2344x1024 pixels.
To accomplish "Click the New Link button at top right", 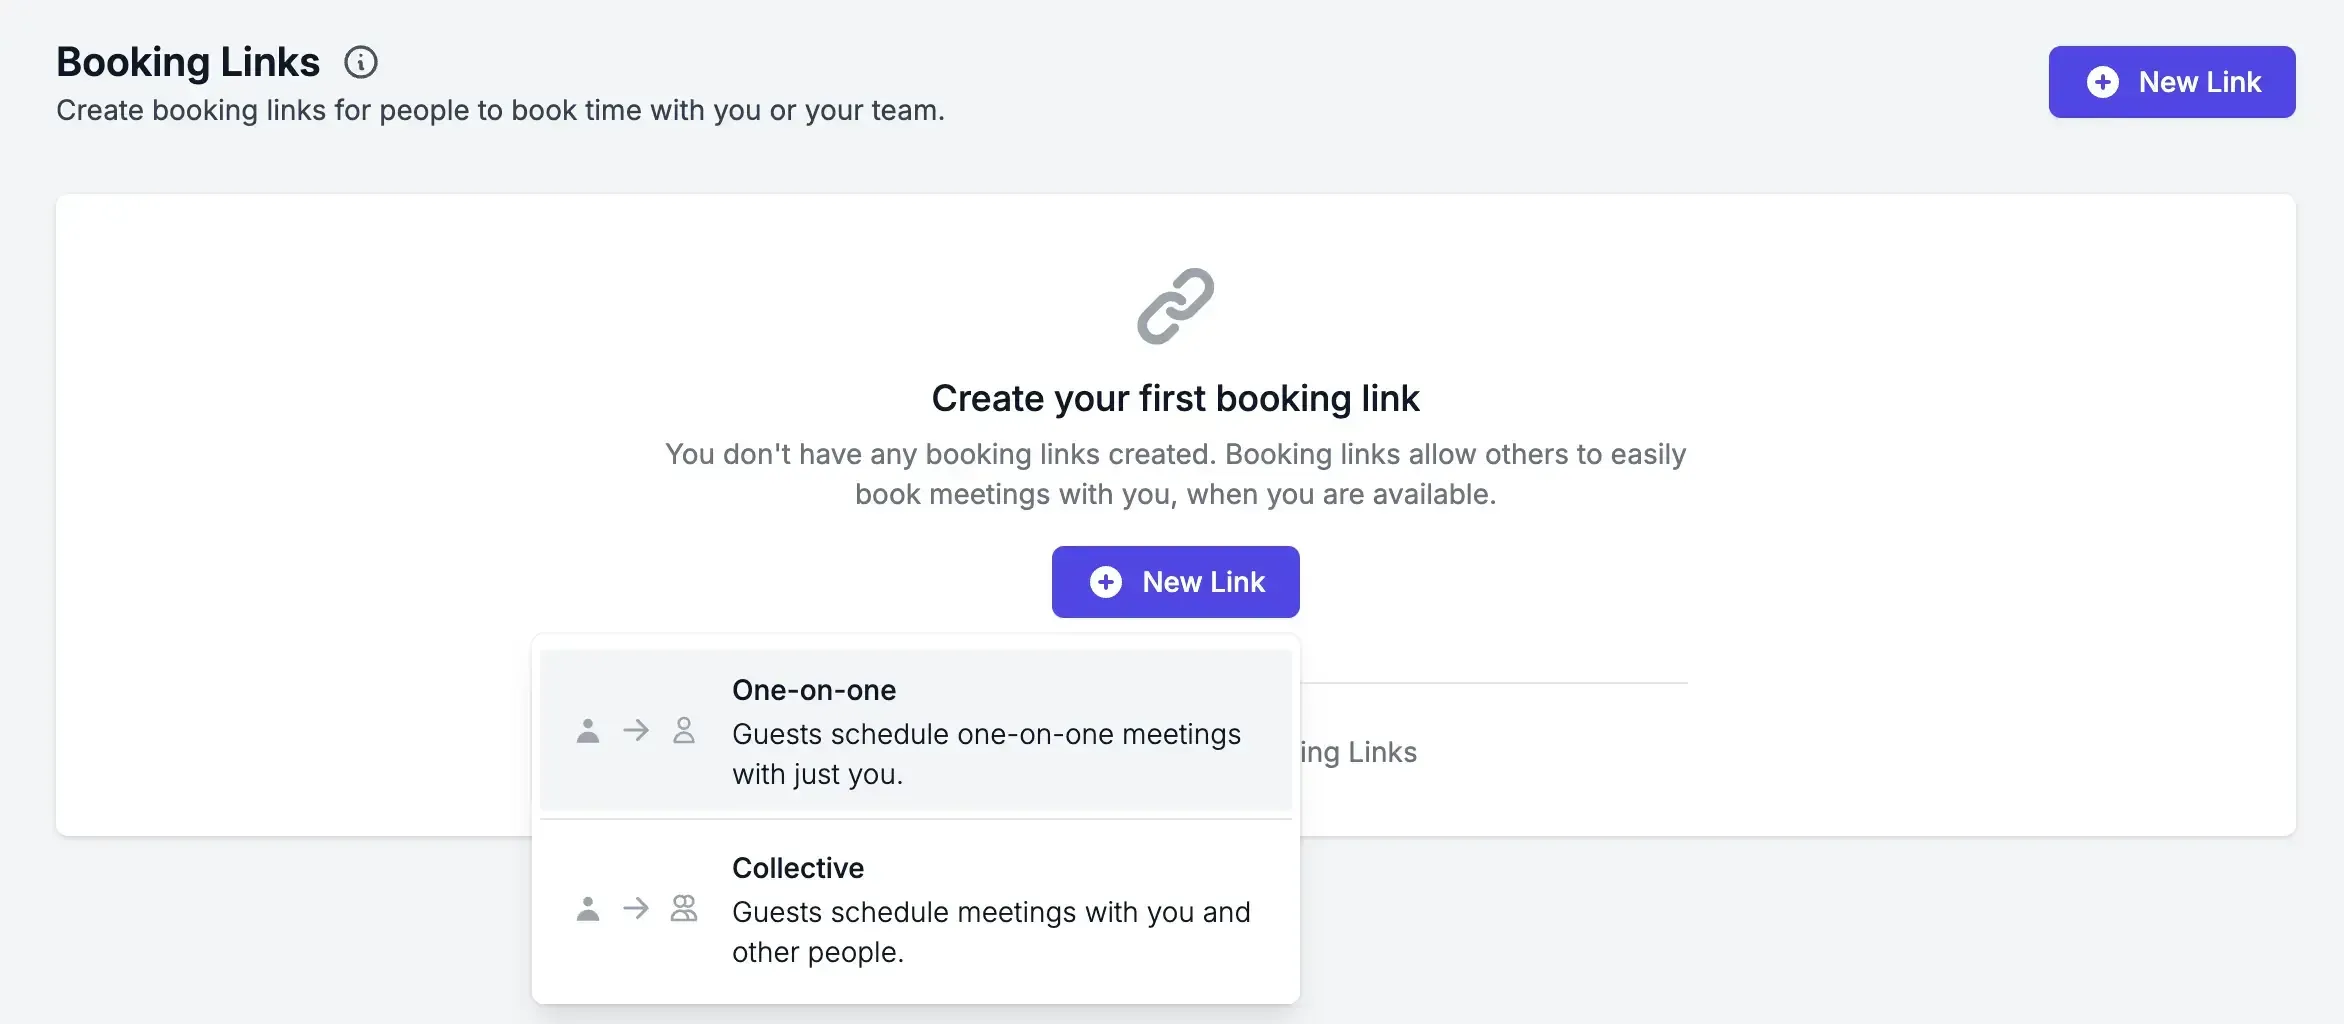I will point(2172,82).
